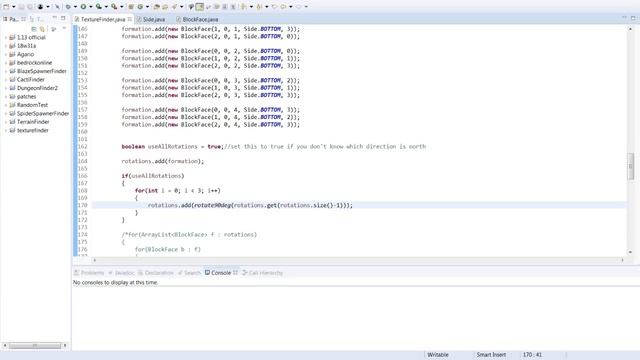Open the Back history dropdown arrow
Viewport: 640px width, 360px height.
point(291,7)
